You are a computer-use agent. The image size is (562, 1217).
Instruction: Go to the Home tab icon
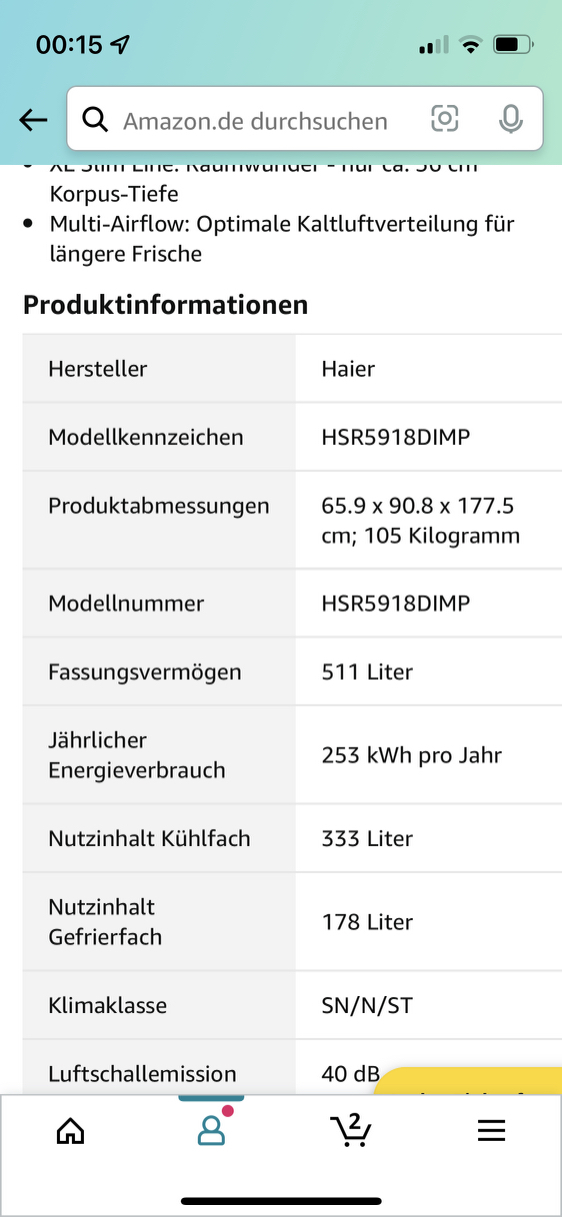[x=70, y=1131]
